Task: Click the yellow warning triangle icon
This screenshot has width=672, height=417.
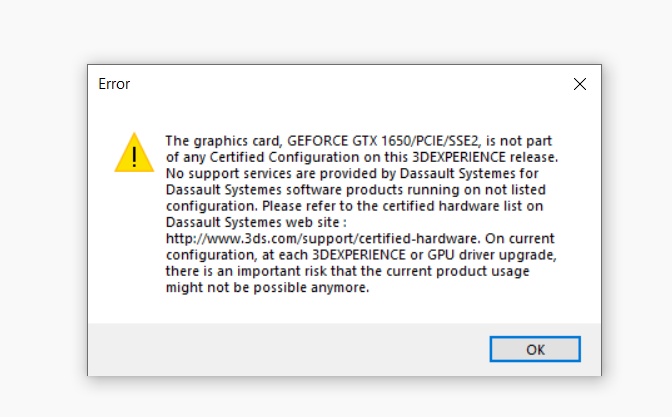Action: pos(134,153)
